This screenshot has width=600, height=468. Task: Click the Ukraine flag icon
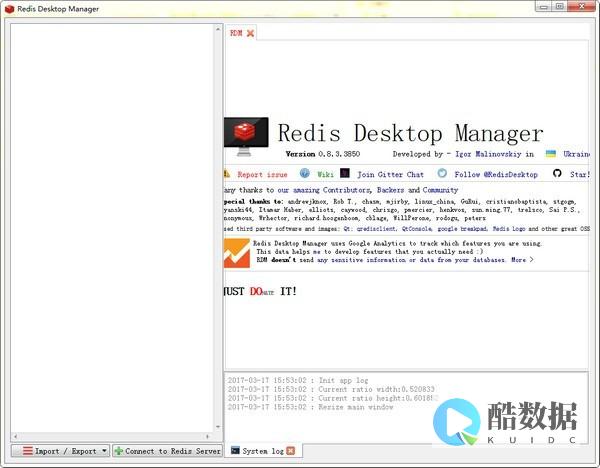point(551,153)
